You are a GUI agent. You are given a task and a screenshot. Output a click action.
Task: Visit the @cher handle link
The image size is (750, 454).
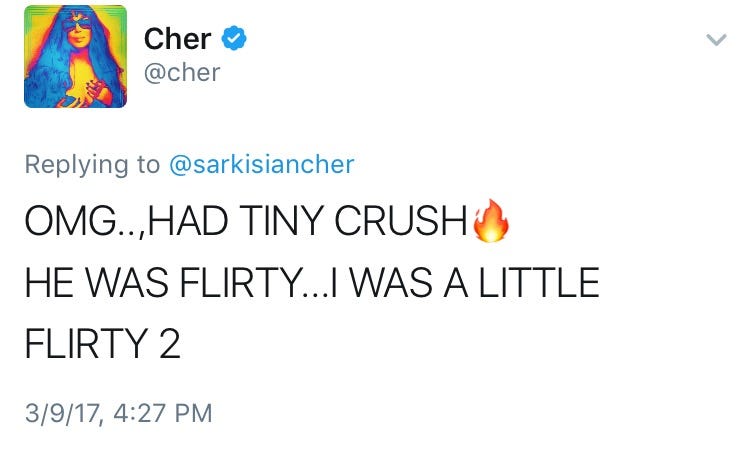[182, 73]
